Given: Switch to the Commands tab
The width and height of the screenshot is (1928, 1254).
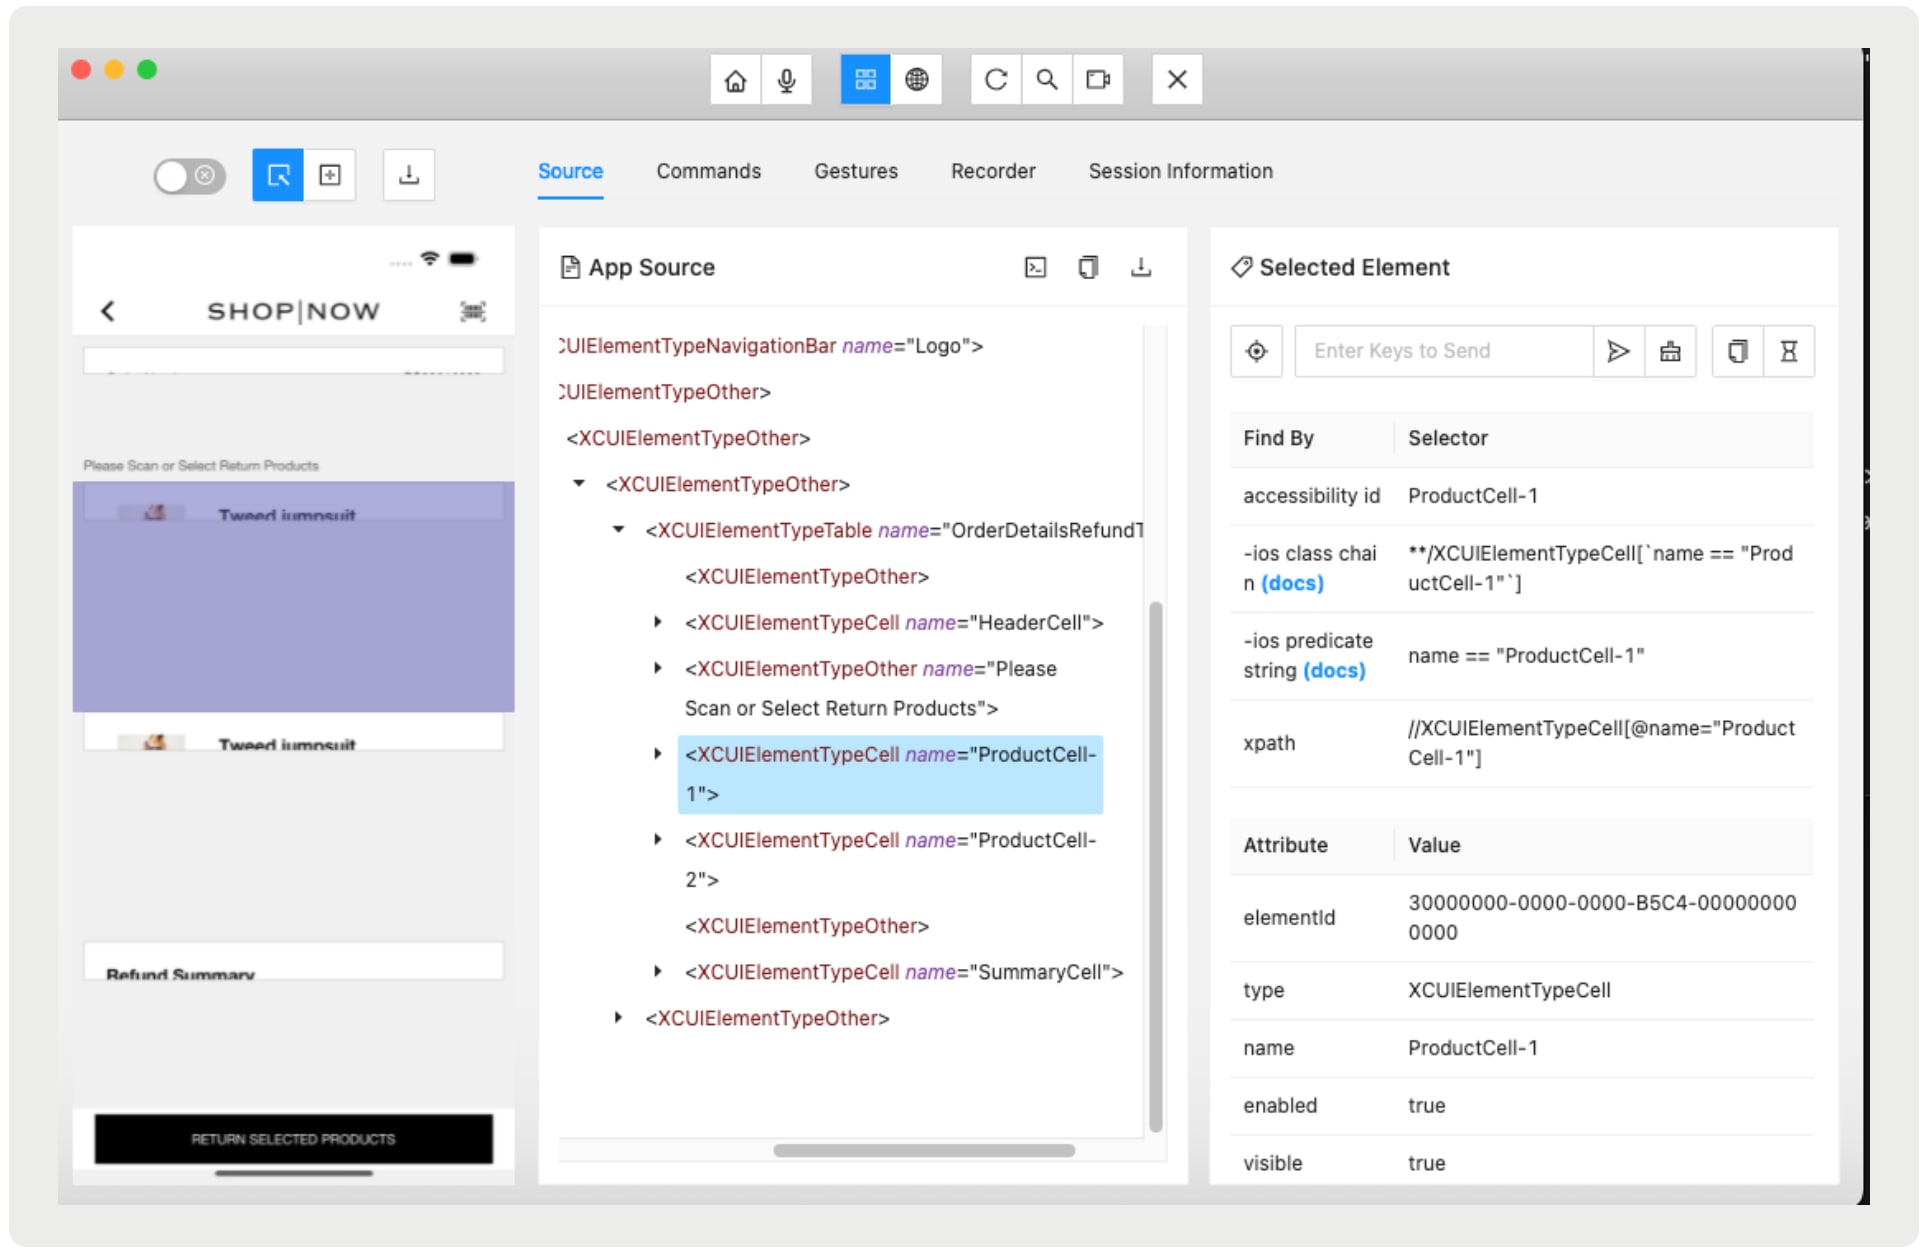Looking at the screenshot, I should (x=708, y=171).
